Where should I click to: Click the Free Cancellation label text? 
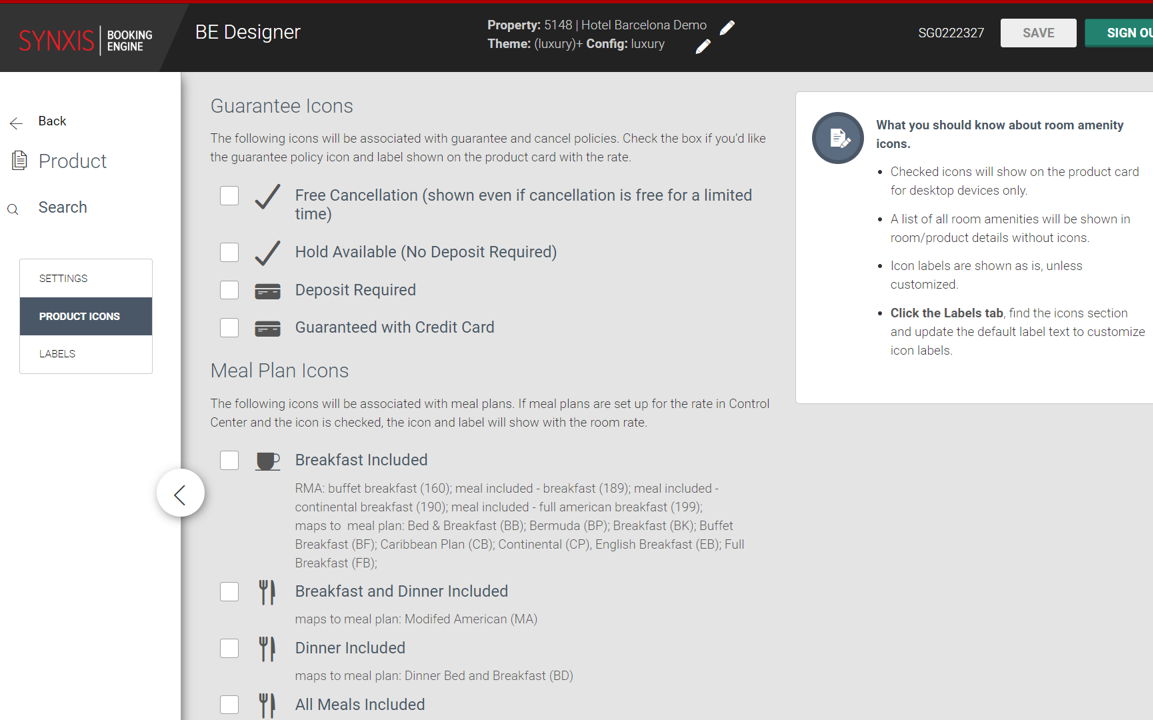coord(524,204)
